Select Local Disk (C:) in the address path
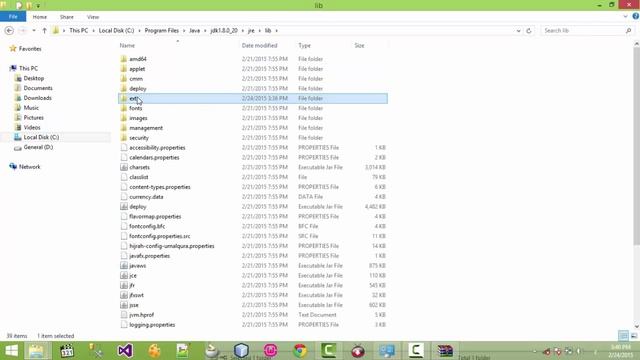Viewport: 640px width, 360px height. tap(116, 31)
